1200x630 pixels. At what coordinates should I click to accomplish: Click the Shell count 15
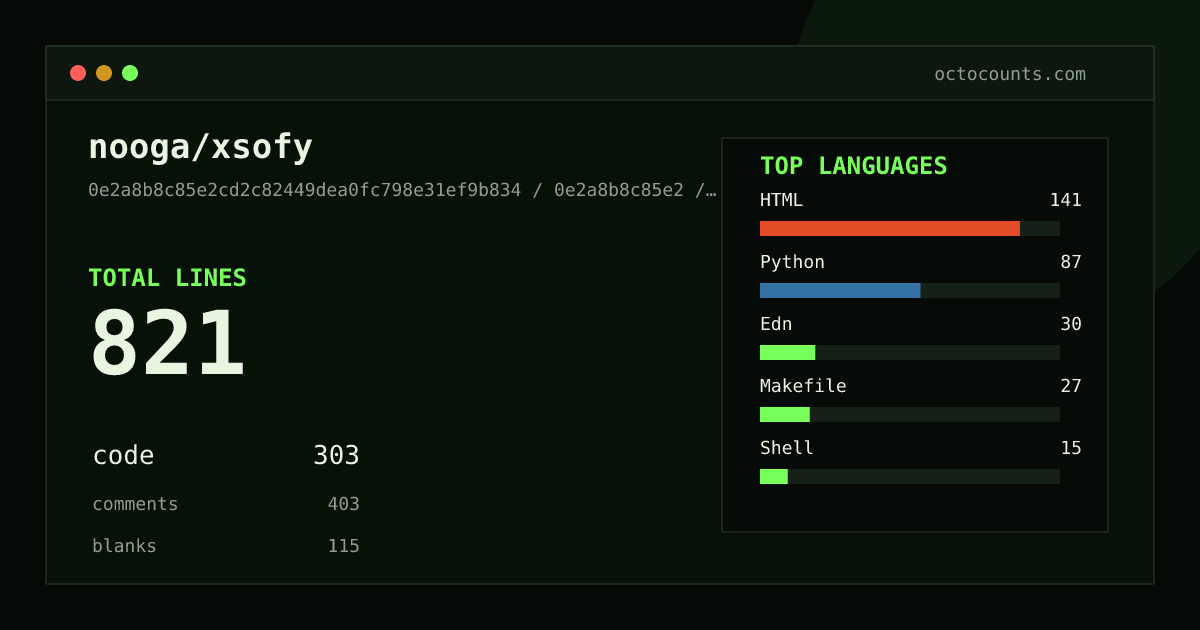coord(1071,448)
